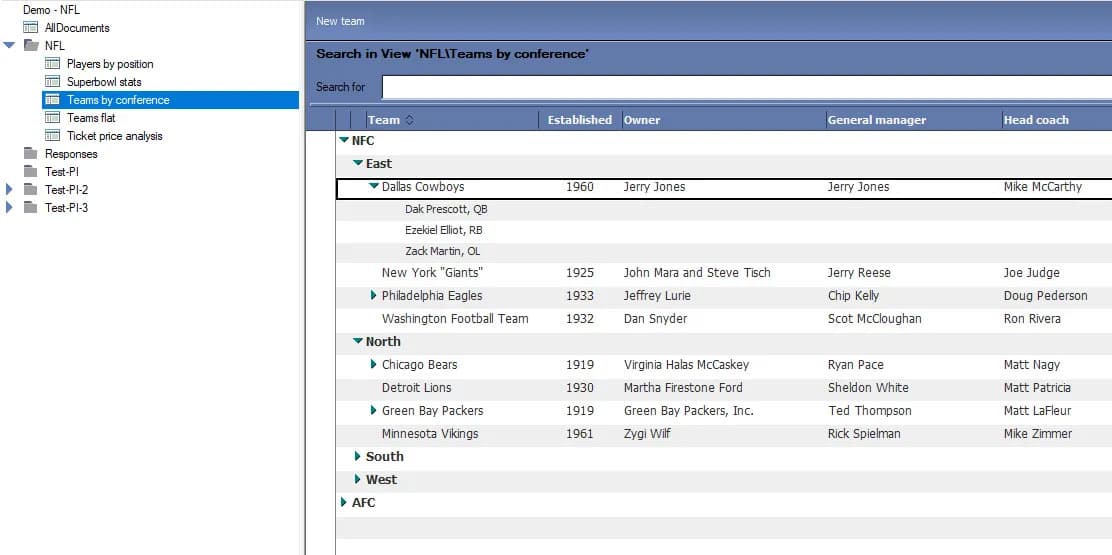Click general manager Scot McCloughan
The width and height of the screenshot is (1112, 555).
[x=874, y=318]
